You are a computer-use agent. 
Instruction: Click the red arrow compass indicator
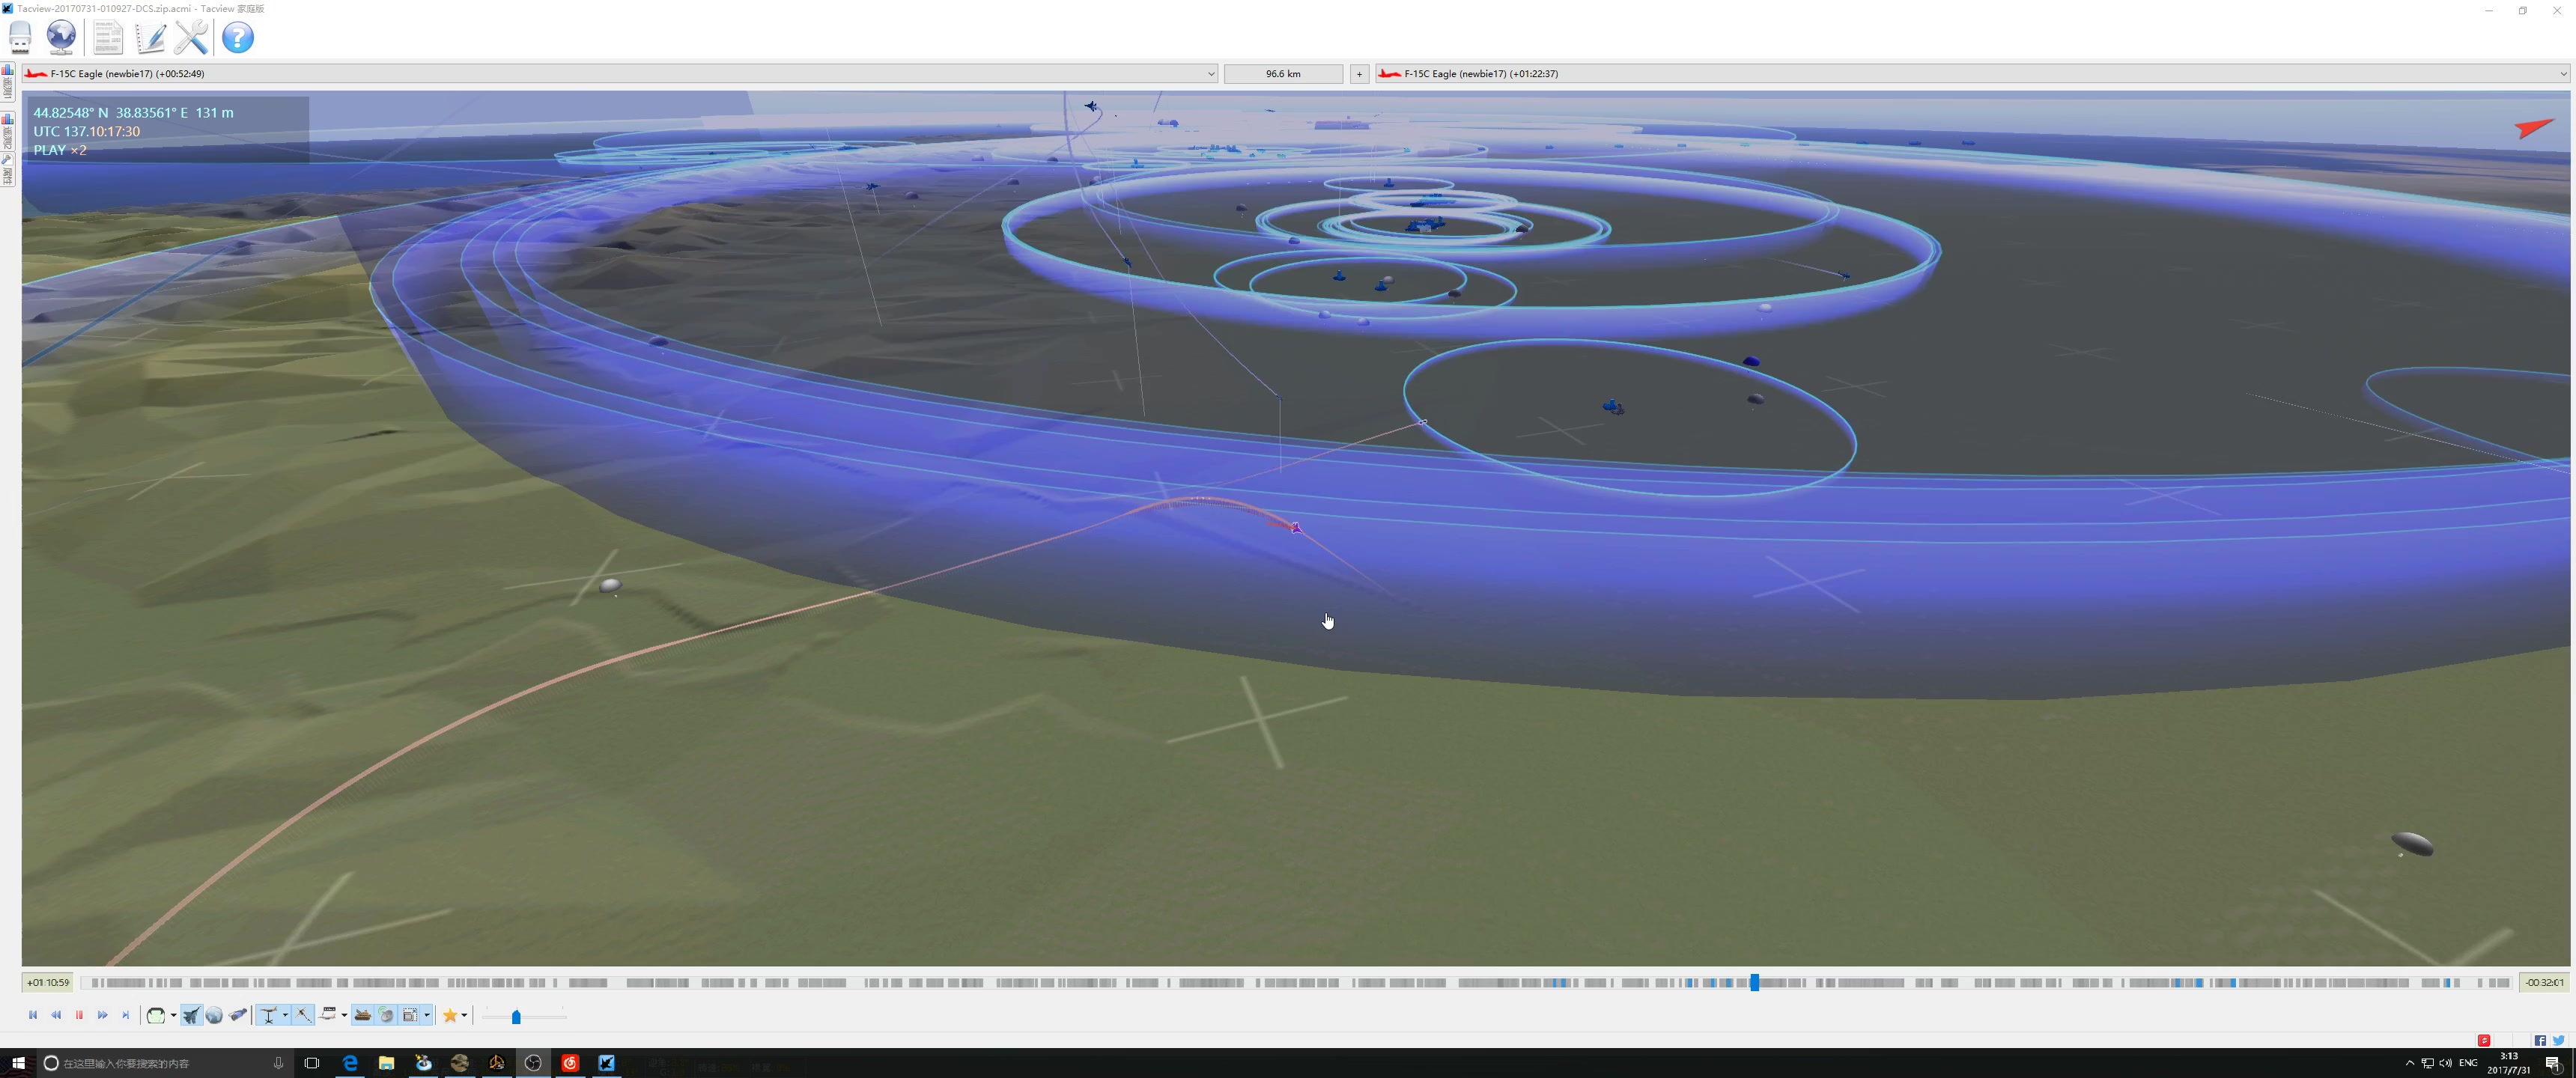click(2534, 127)
